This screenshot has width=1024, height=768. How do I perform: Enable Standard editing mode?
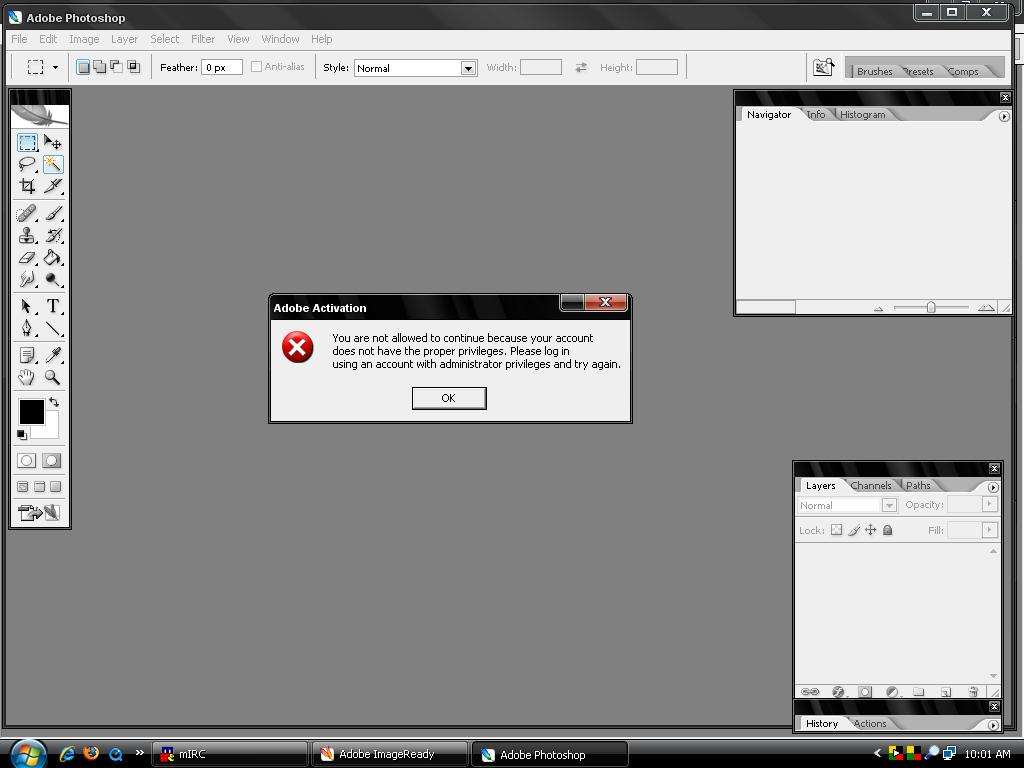(26, 461)
